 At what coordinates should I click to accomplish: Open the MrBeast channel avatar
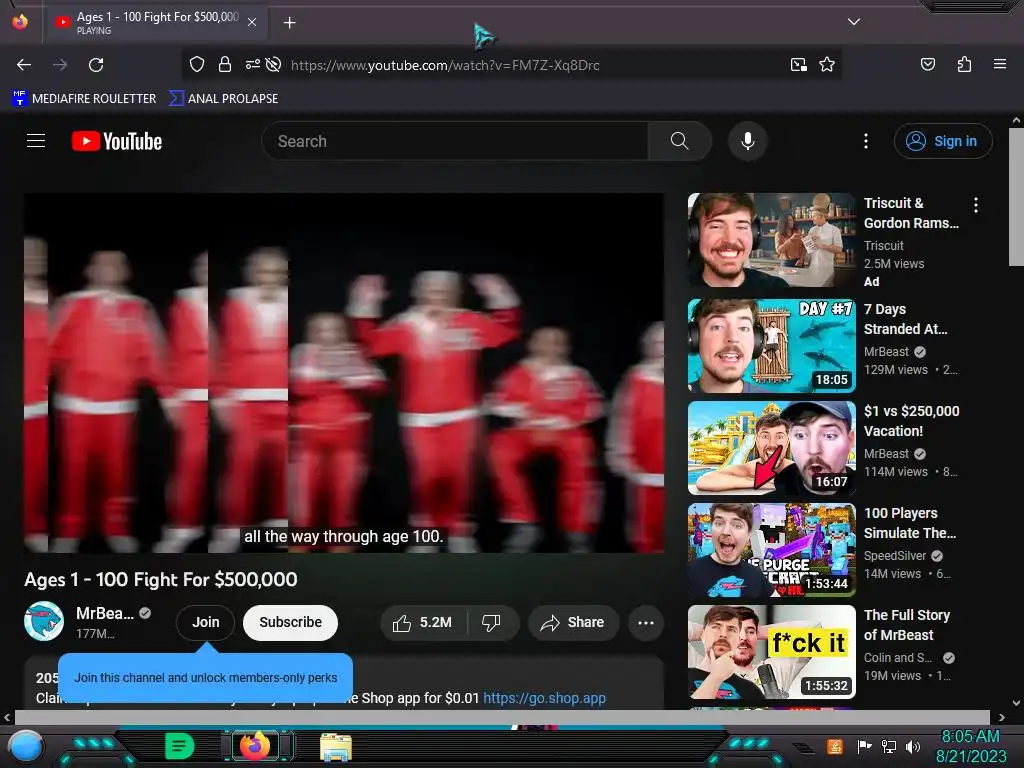(x=44, y=621)
